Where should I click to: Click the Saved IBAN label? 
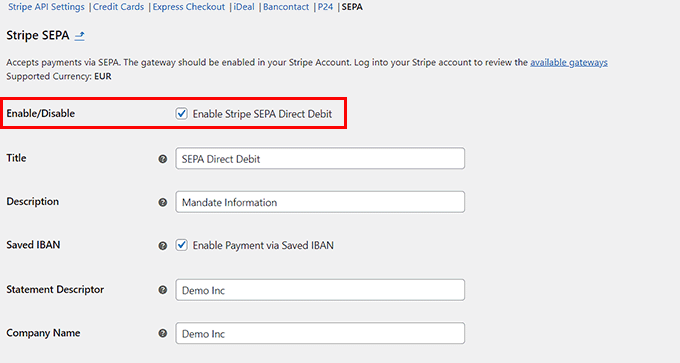[x=33, y=245]
